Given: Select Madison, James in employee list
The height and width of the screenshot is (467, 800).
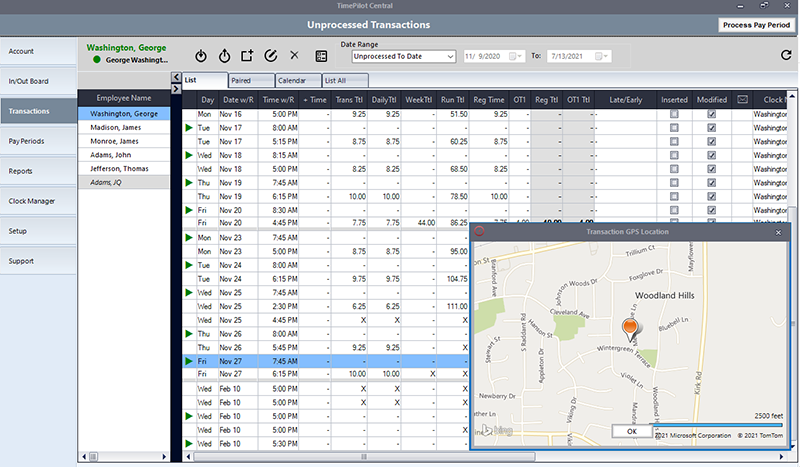Looking at the screenshot, I should (x=116, y=128).
